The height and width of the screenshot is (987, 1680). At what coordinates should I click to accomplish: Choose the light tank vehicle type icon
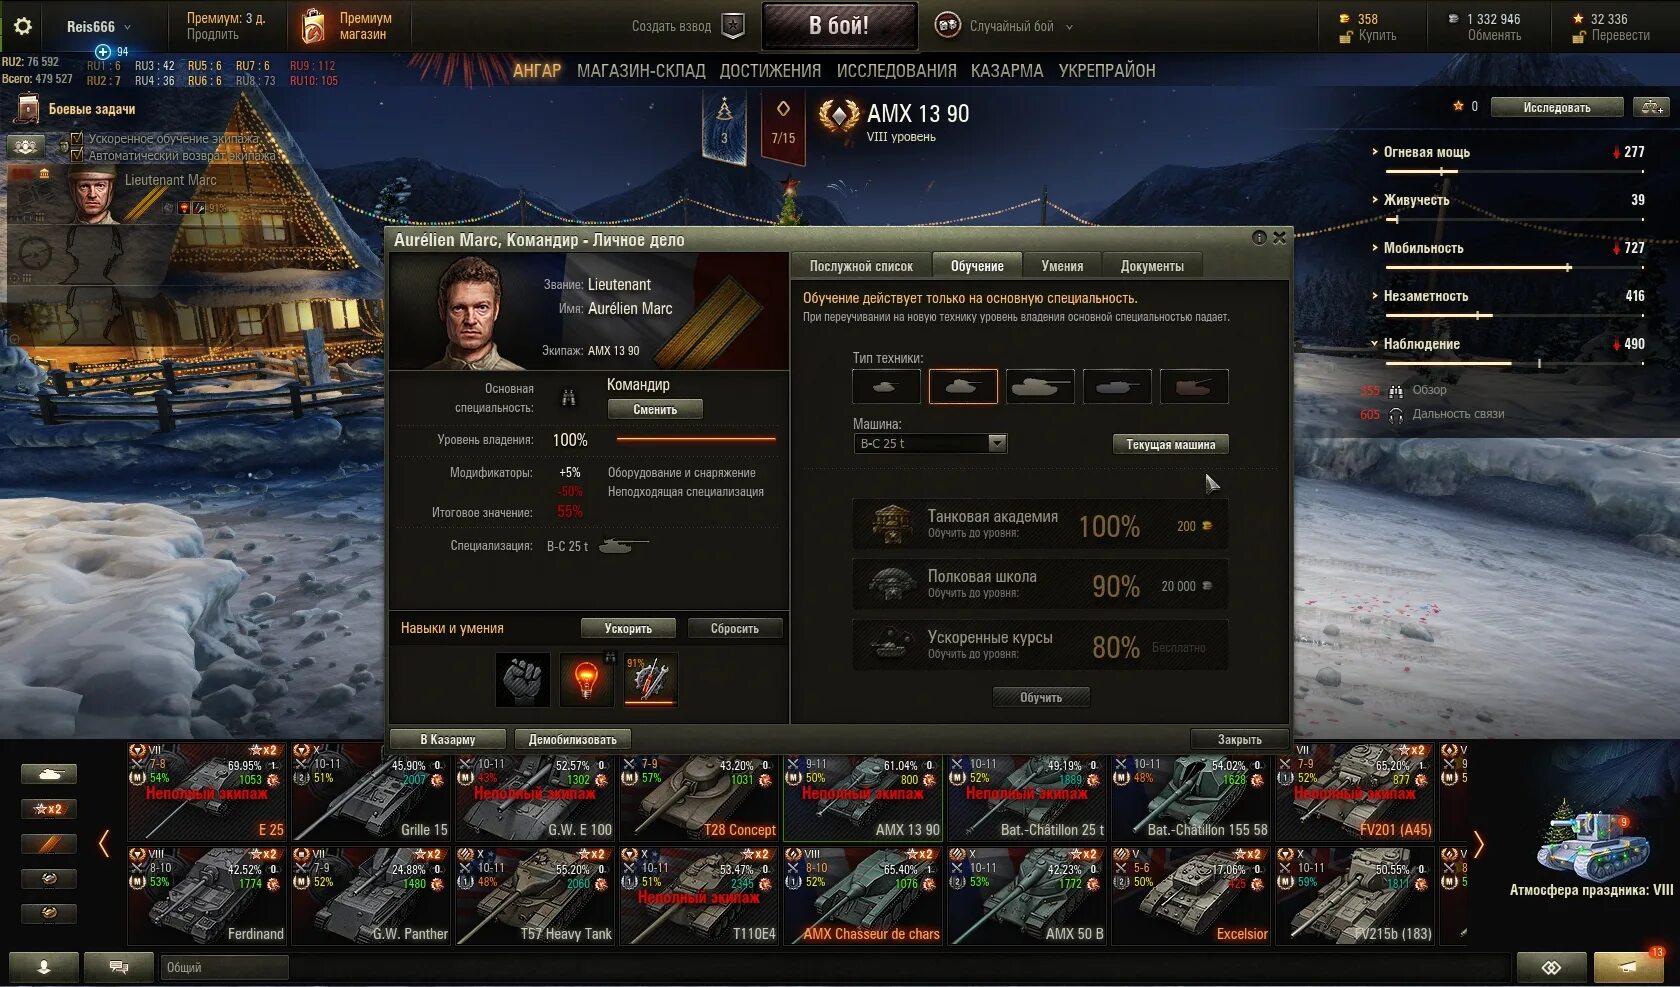886,386
